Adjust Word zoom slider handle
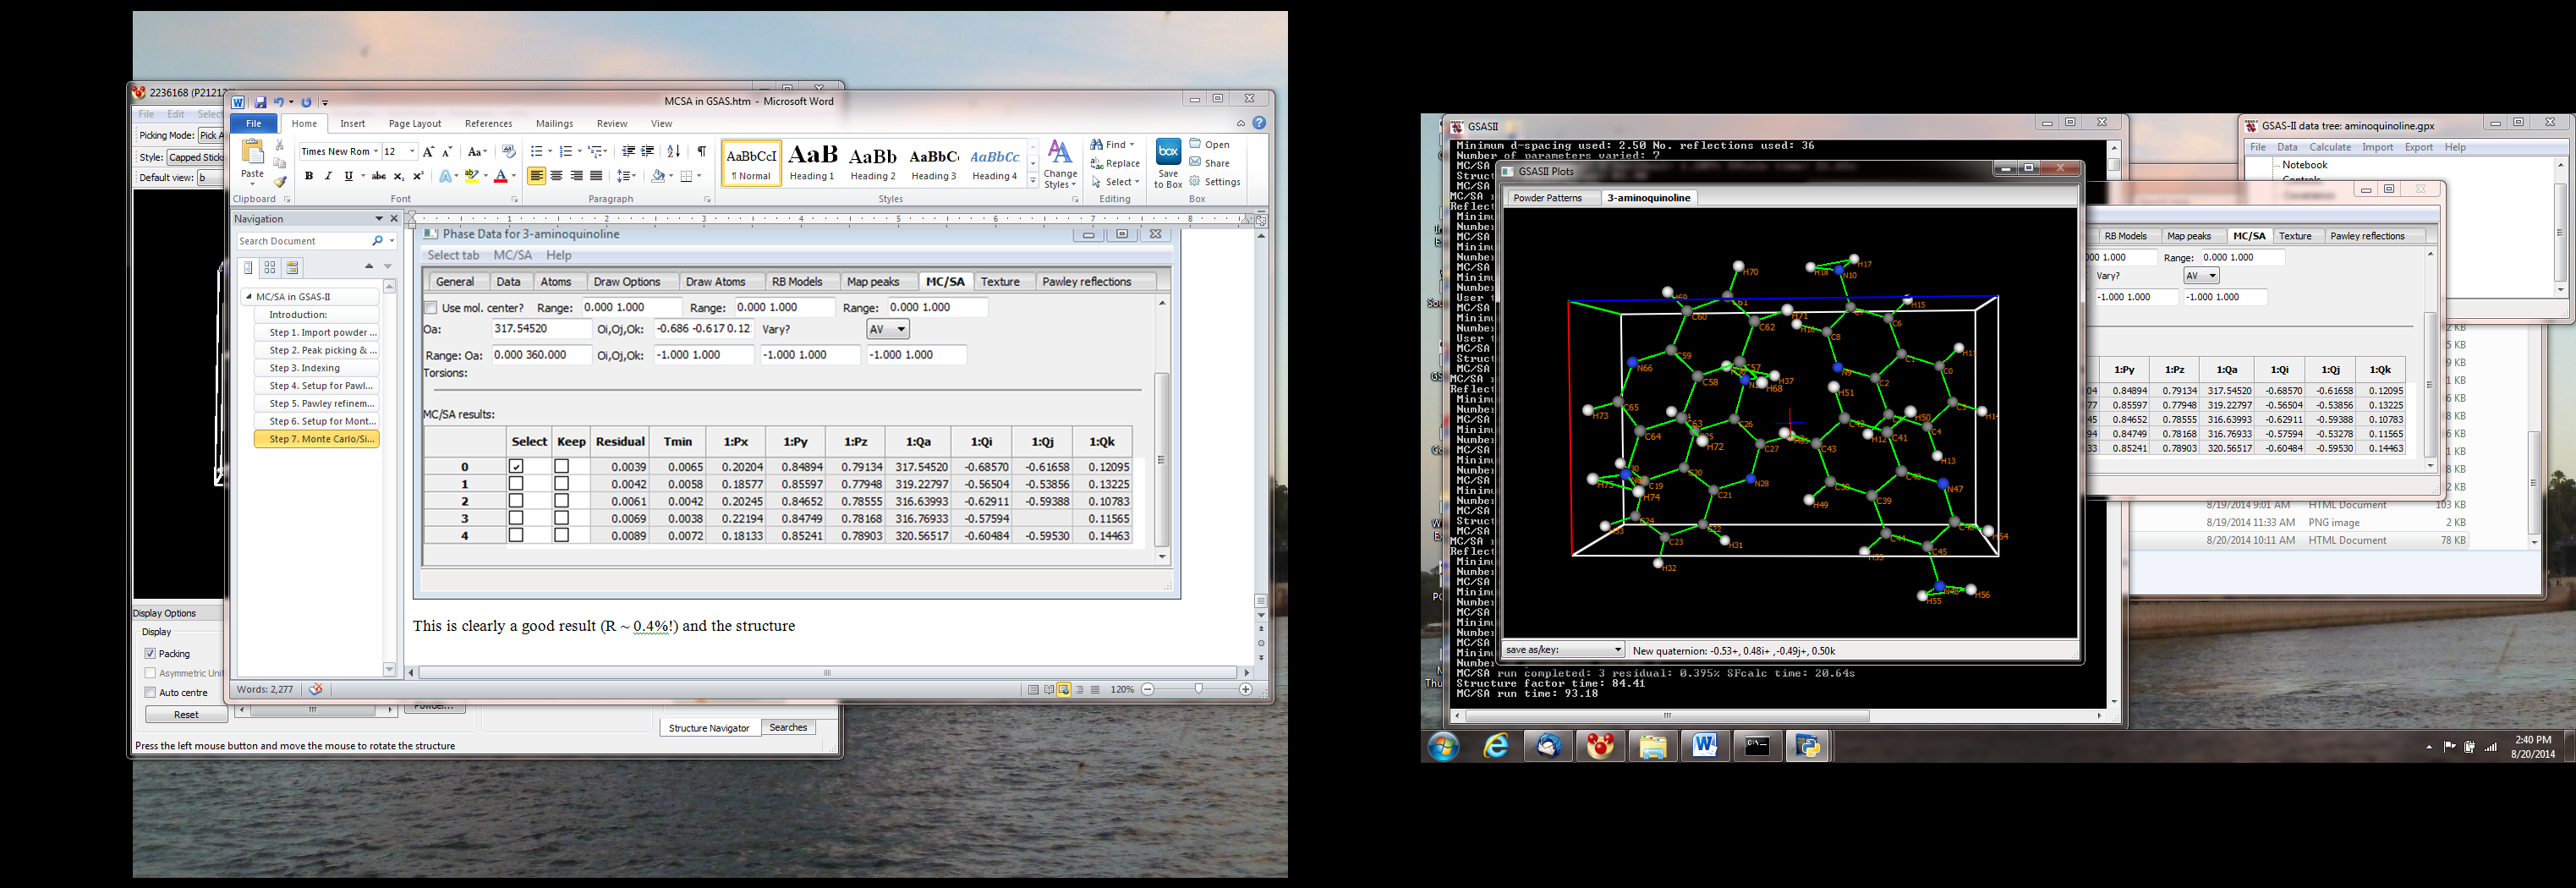This screenshot has height=888, width=2576. pyautogui.click(x=1198, y=689)
